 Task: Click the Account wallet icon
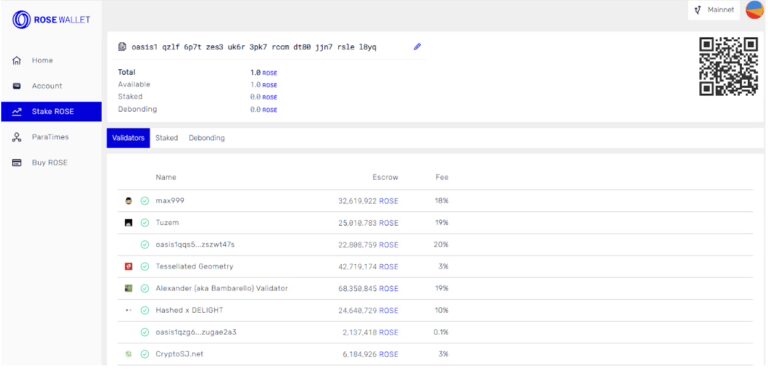(17, 86)
